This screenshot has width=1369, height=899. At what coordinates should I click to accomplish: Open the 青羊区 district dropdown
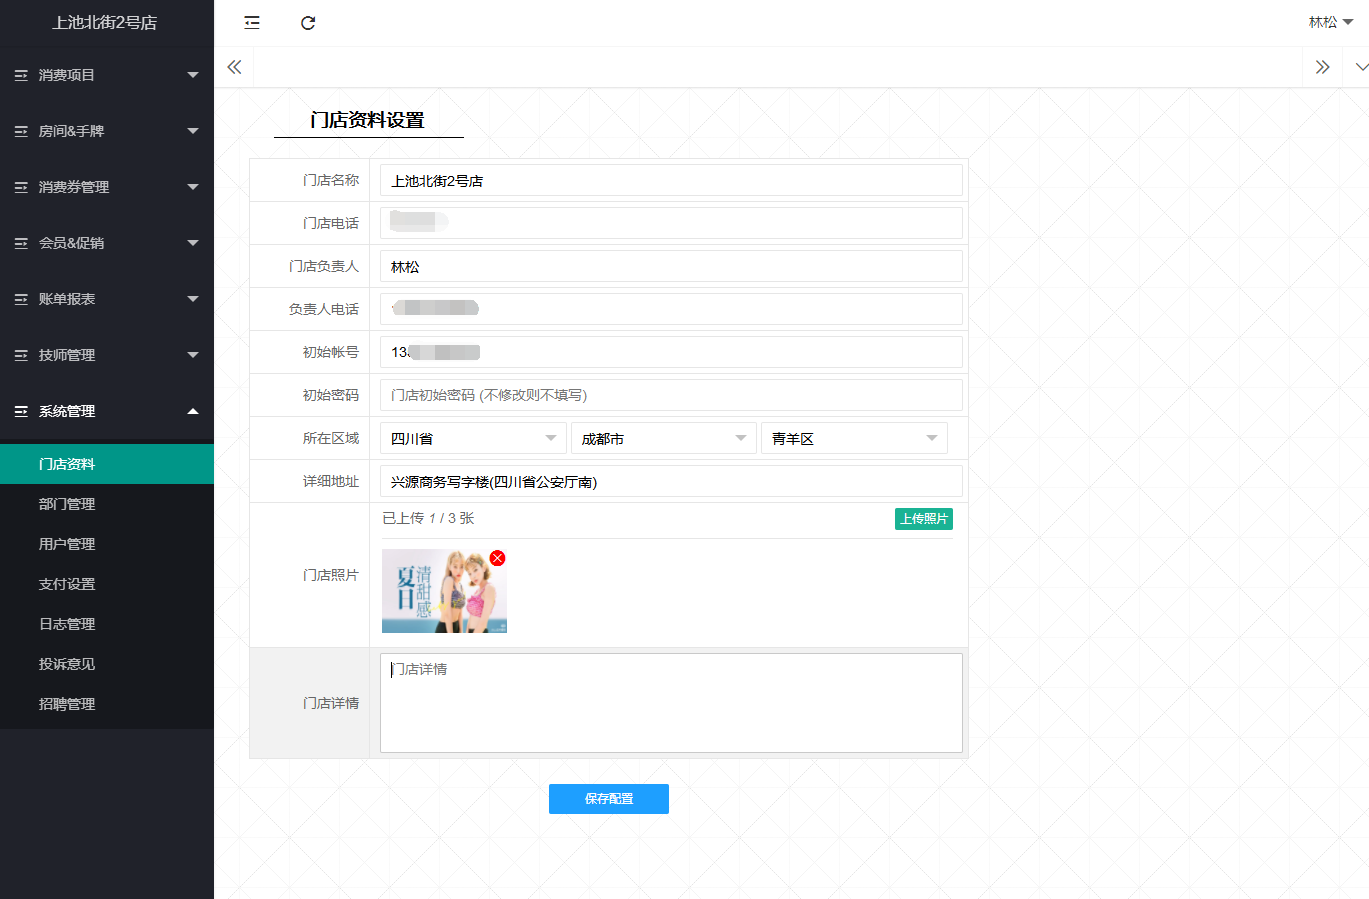[853, 438]
